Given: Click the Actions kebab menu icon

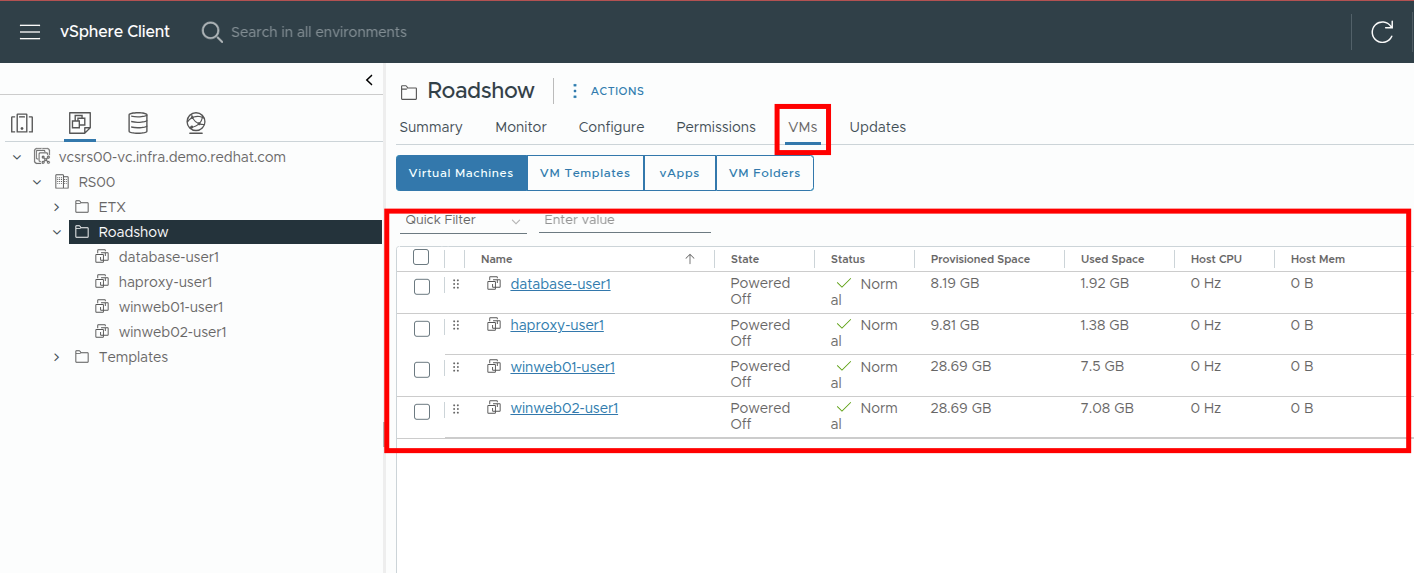Looking at the screenshot, I should click(574, 91).
